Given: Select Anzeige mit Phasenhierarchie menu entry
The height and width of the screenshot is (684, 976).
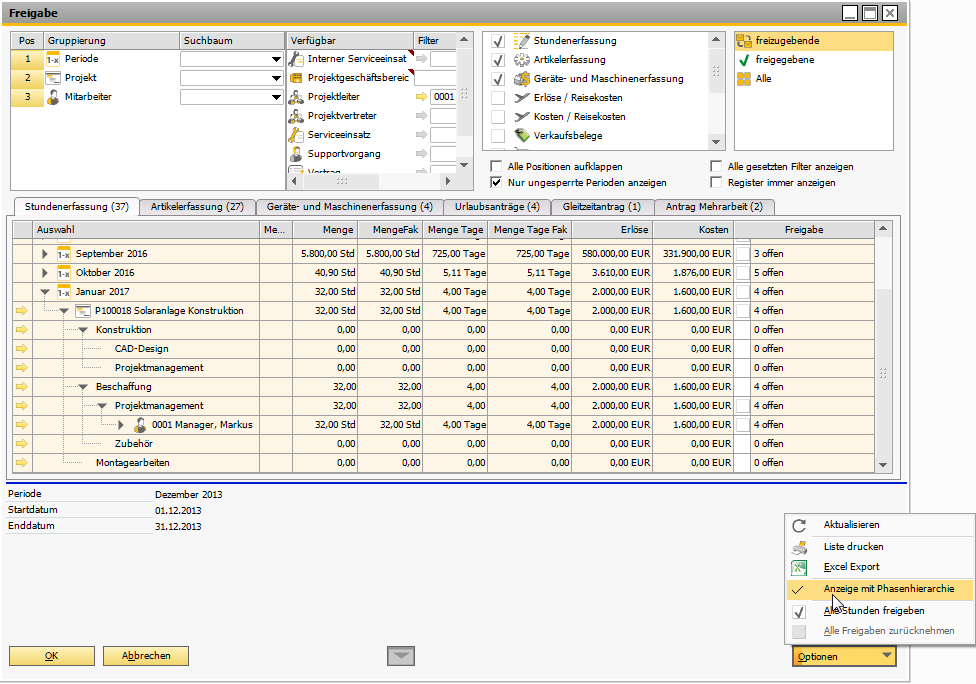Looking at the screenshot, I should 881,589.
